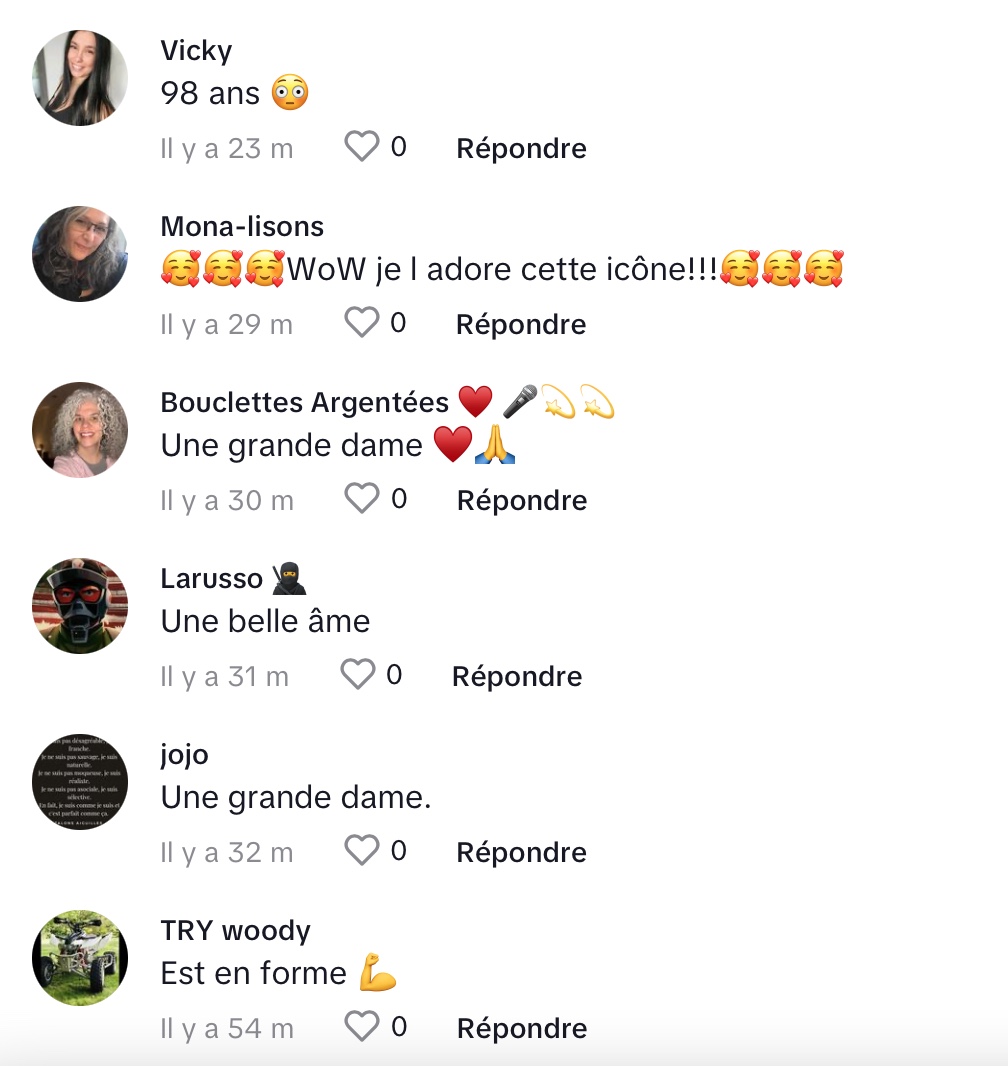Tap the heart on Mona-lisons' comment

pyautogui.click(x=362, y=323)
